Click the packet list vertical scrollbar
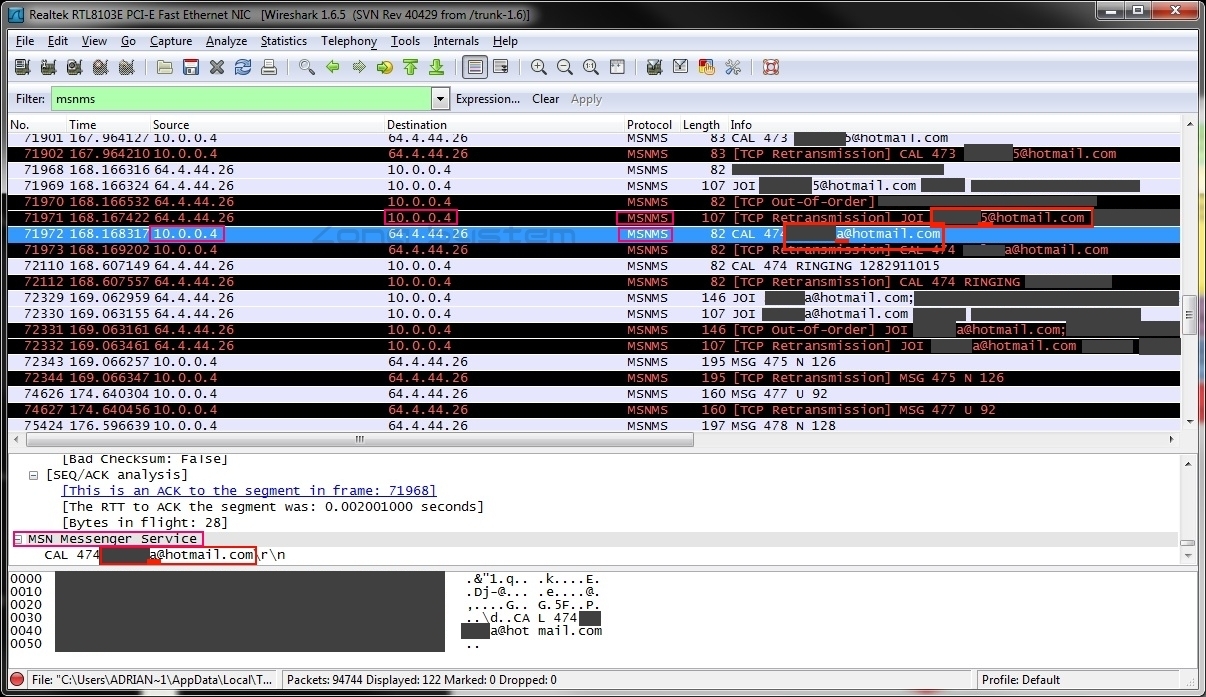 [1189, 275]
